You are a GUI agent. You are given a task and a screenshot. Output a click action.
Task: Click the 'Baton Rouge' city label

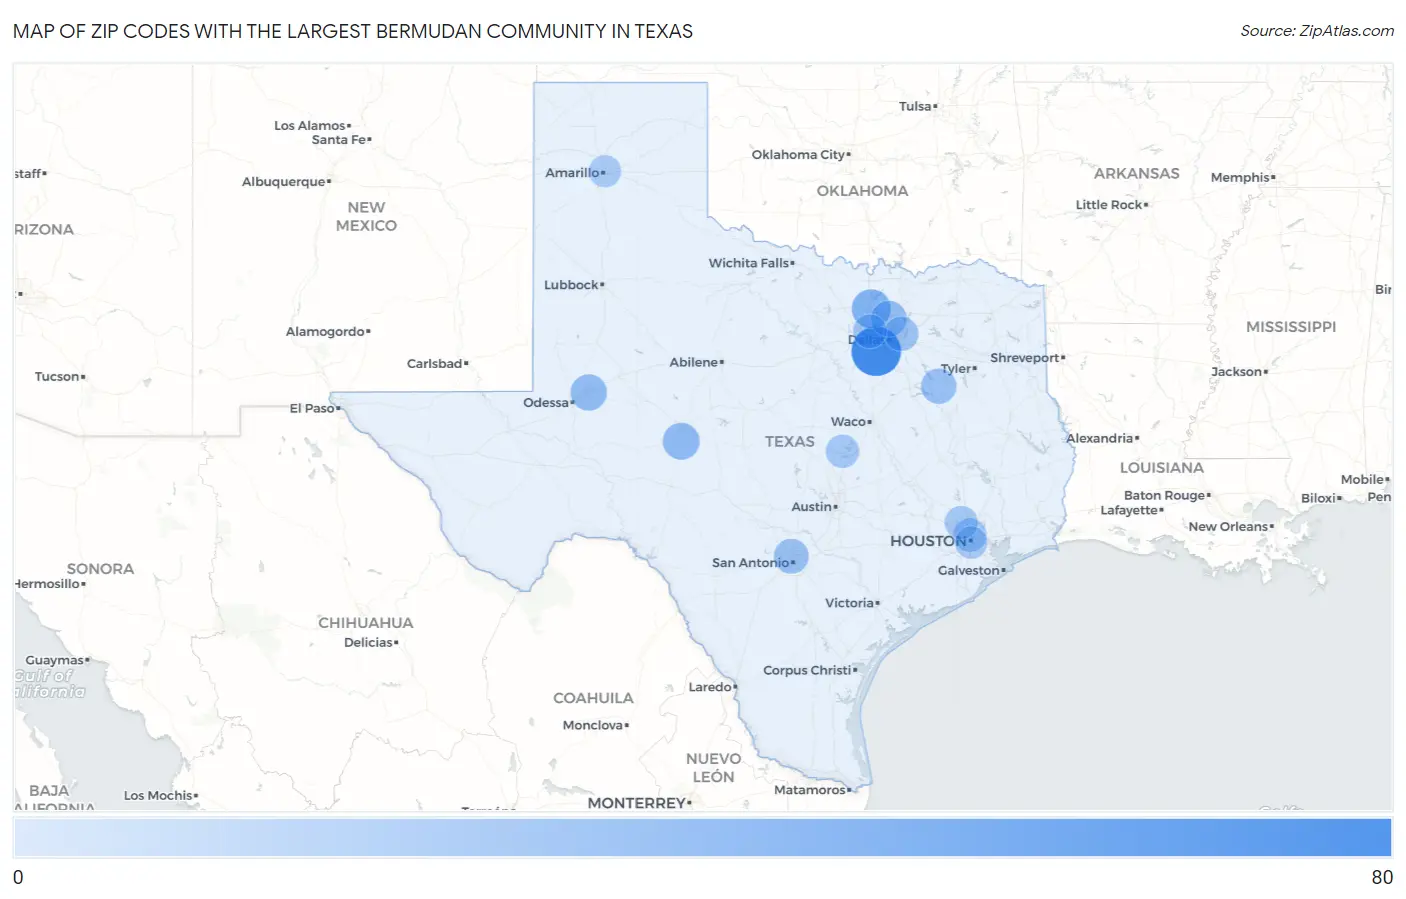(1165, 496)
